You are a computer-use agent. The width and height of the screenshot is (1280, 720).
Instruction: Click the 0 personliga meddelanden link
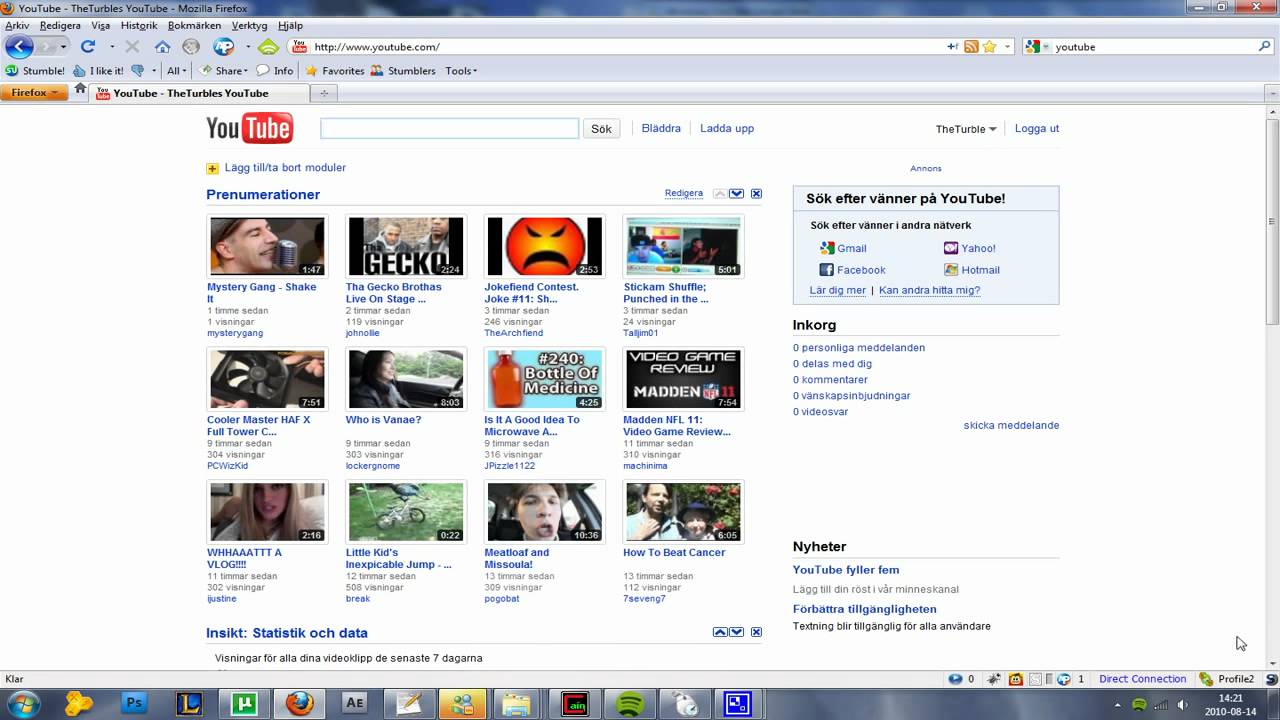(859, 348)
